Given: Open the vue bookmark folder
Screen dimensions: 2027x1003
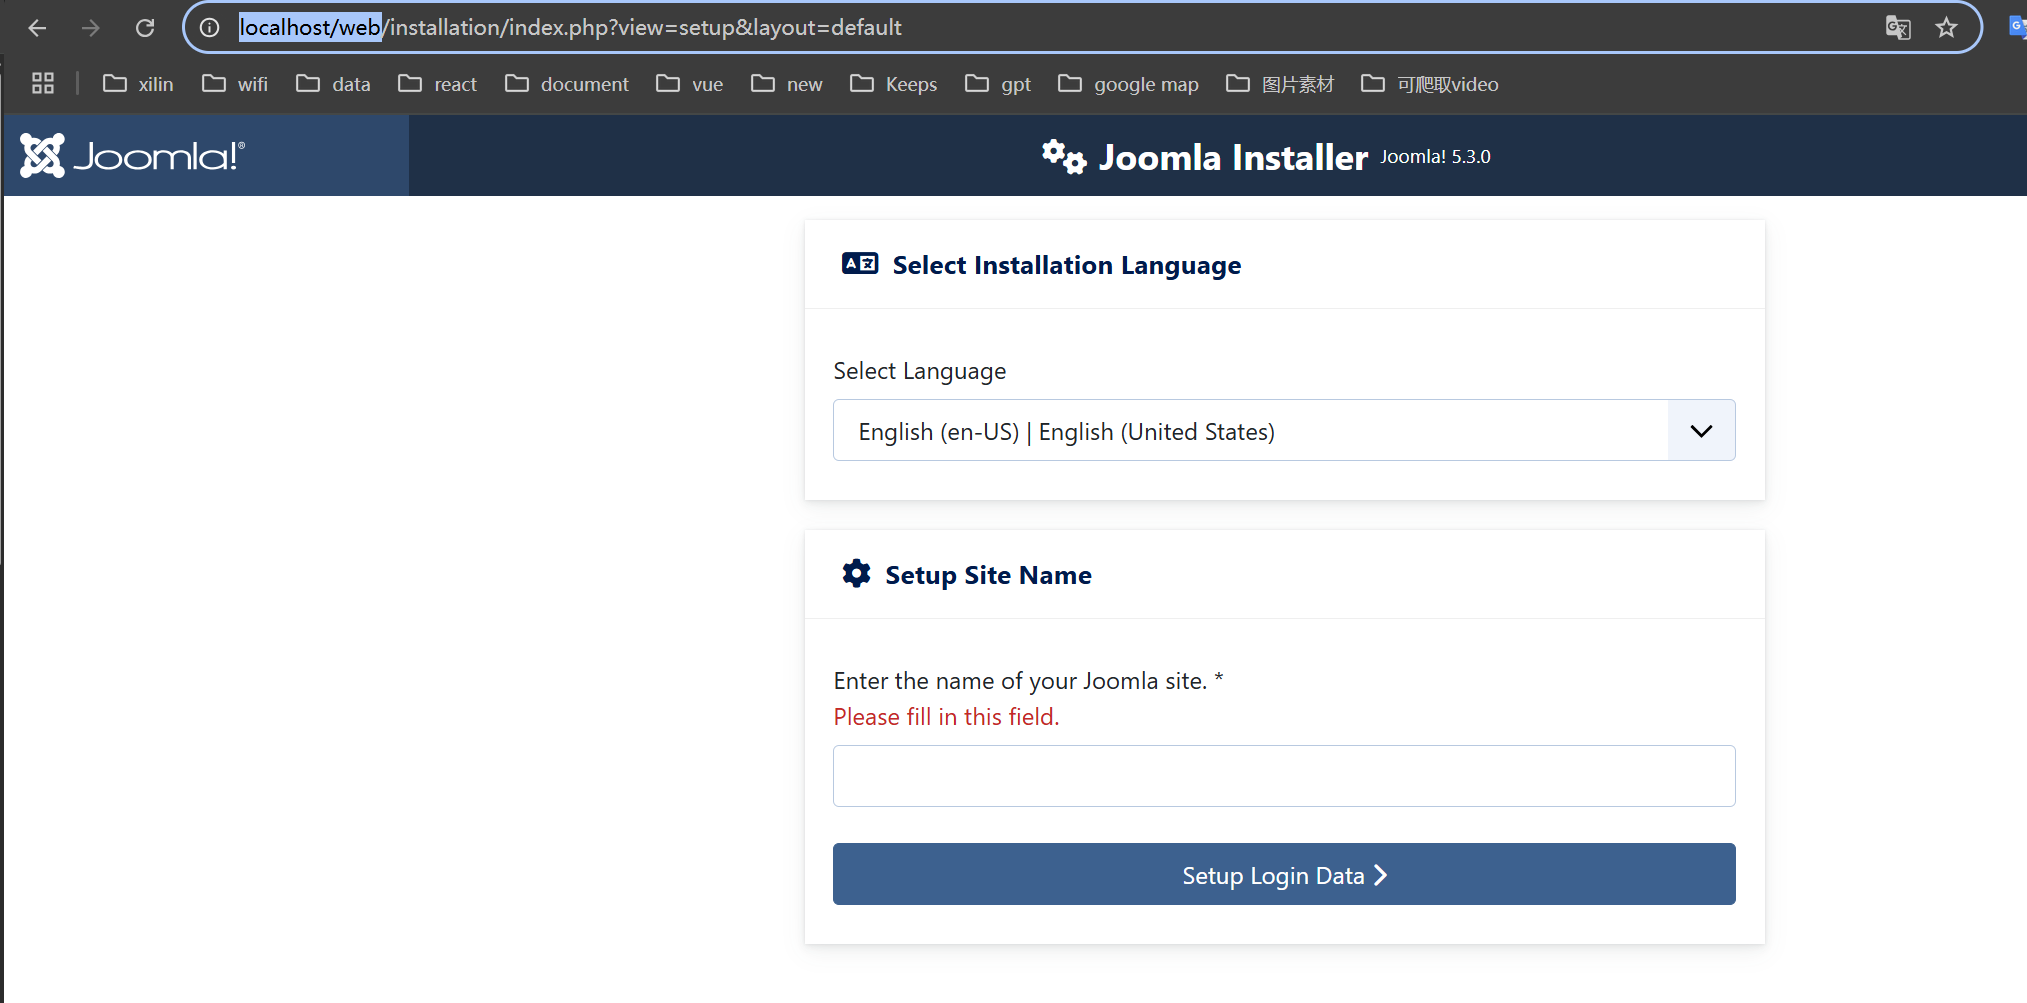Looking at the screenshot, I should [x=689, y=84].
